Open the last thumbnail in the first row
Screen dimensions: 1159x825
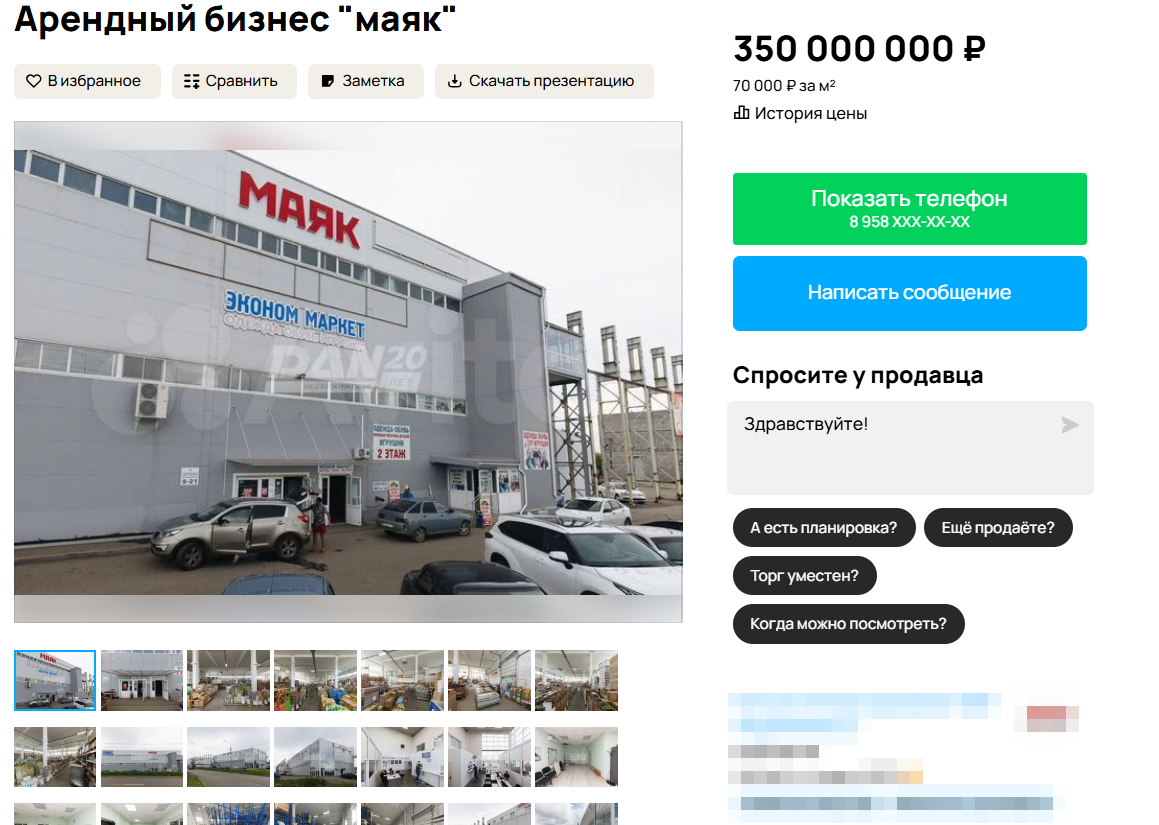click(576, 680)
